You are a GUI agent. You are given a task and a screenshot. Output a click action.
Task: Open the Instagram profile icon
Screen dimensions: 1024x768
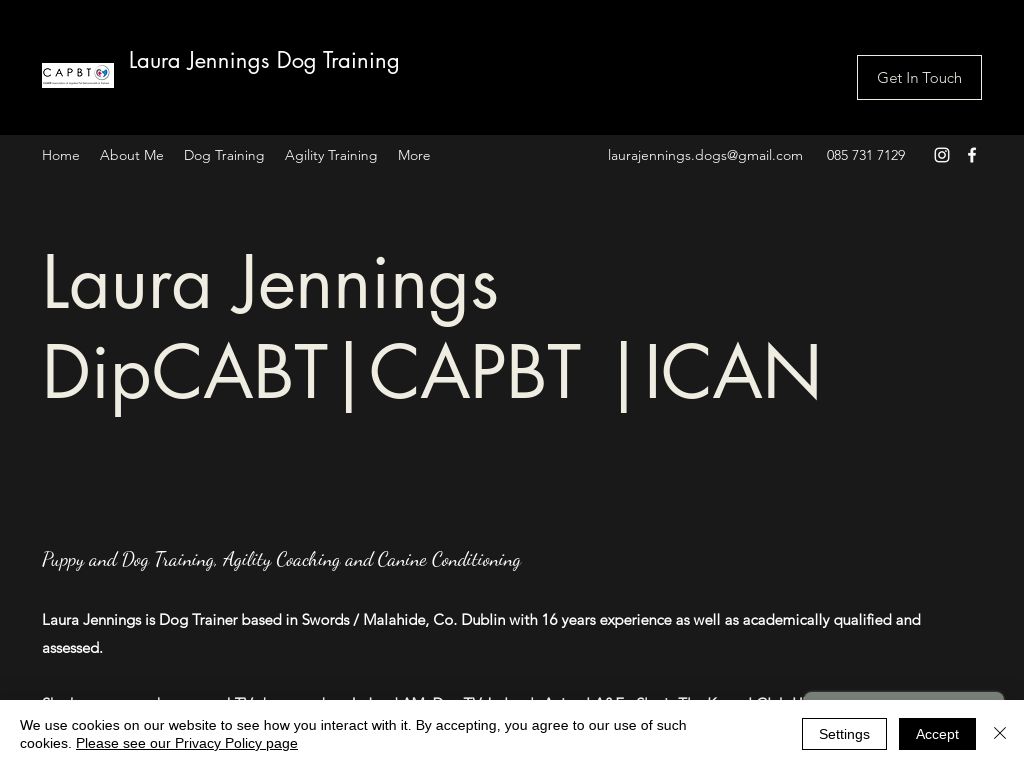(941, 155)
